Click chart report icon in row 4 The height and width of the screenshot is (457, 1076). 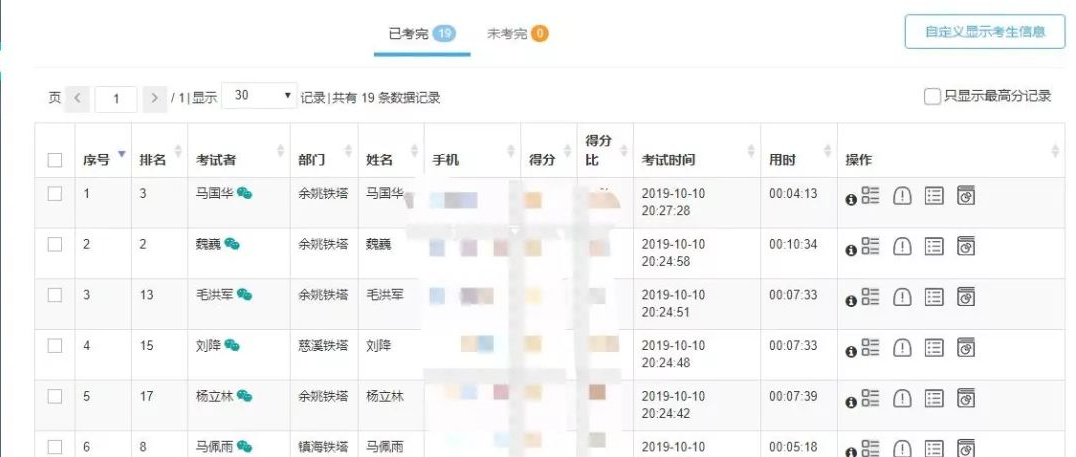coord(966,347)
